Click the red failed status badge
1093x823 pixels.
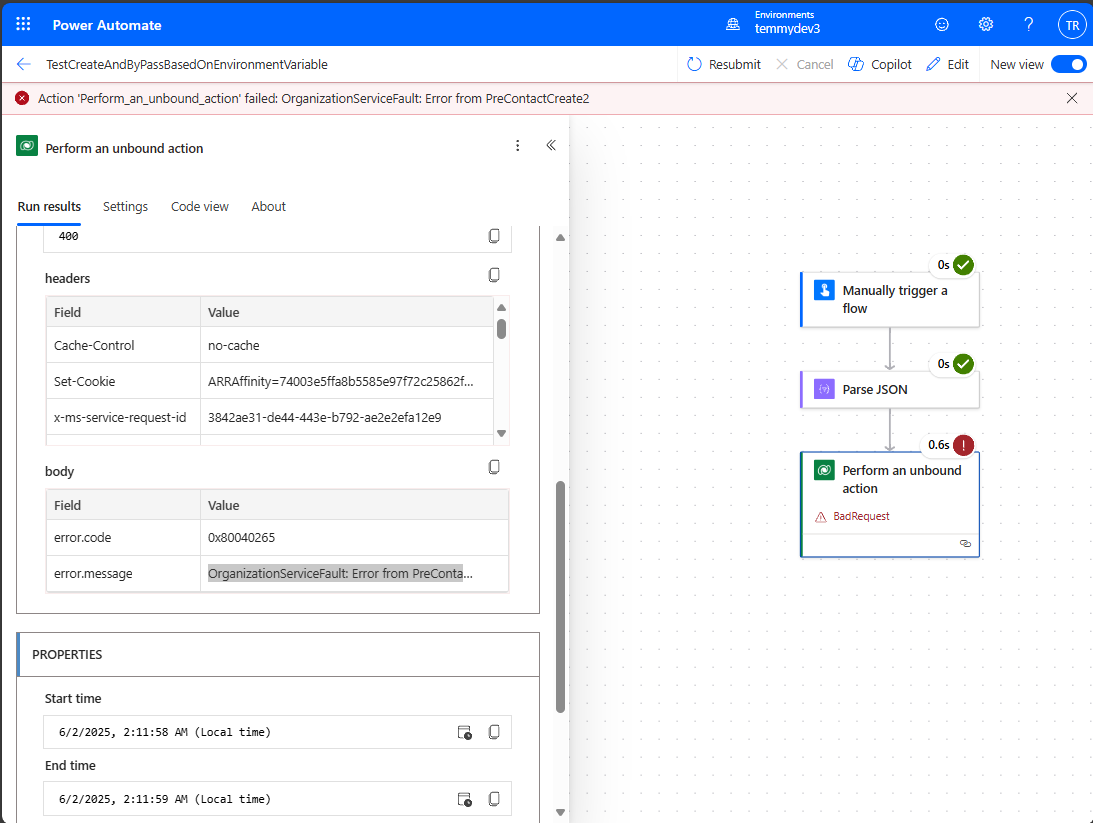[x=963, y=445]
